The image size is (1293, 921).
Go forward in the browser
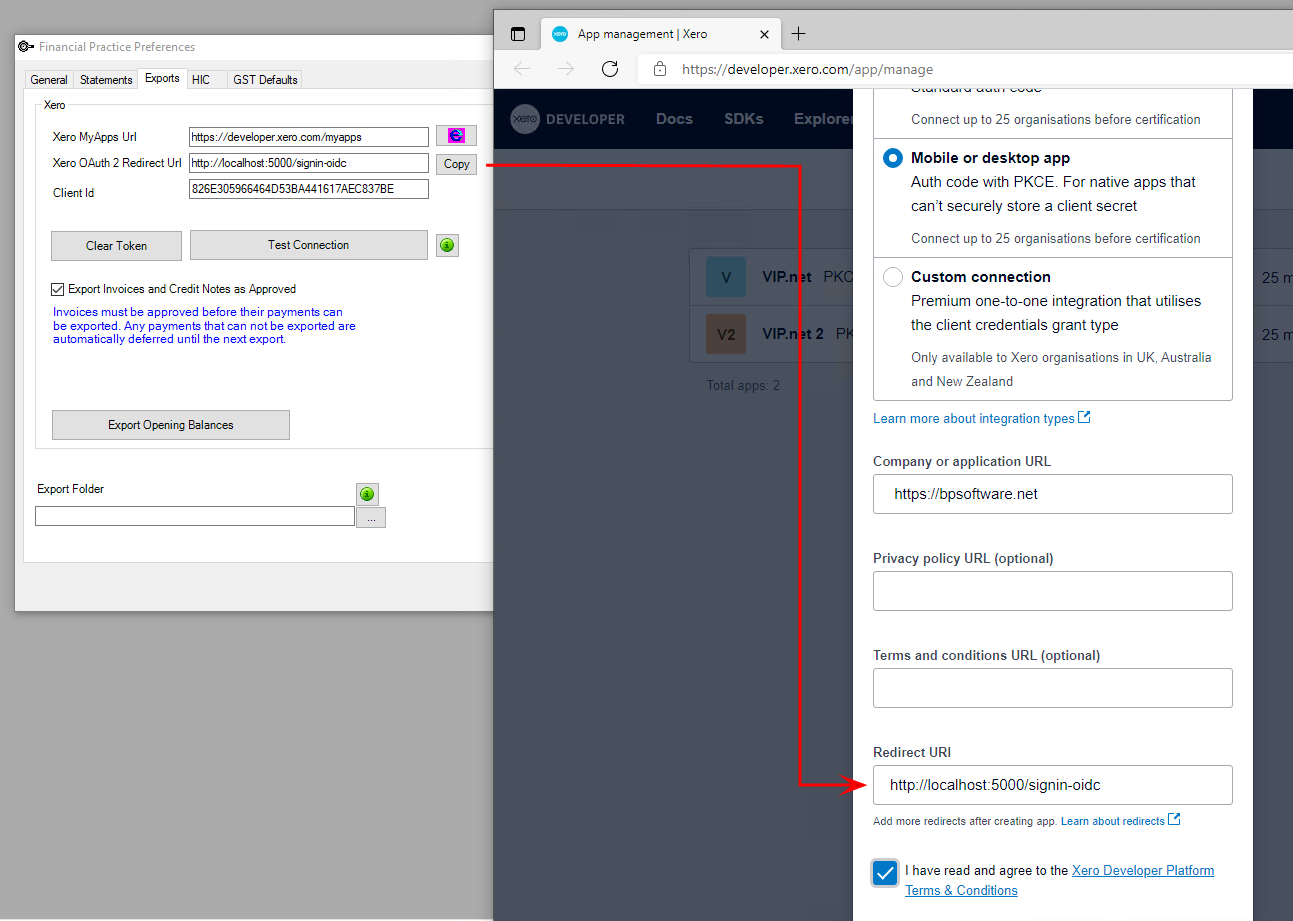point(566,69)
